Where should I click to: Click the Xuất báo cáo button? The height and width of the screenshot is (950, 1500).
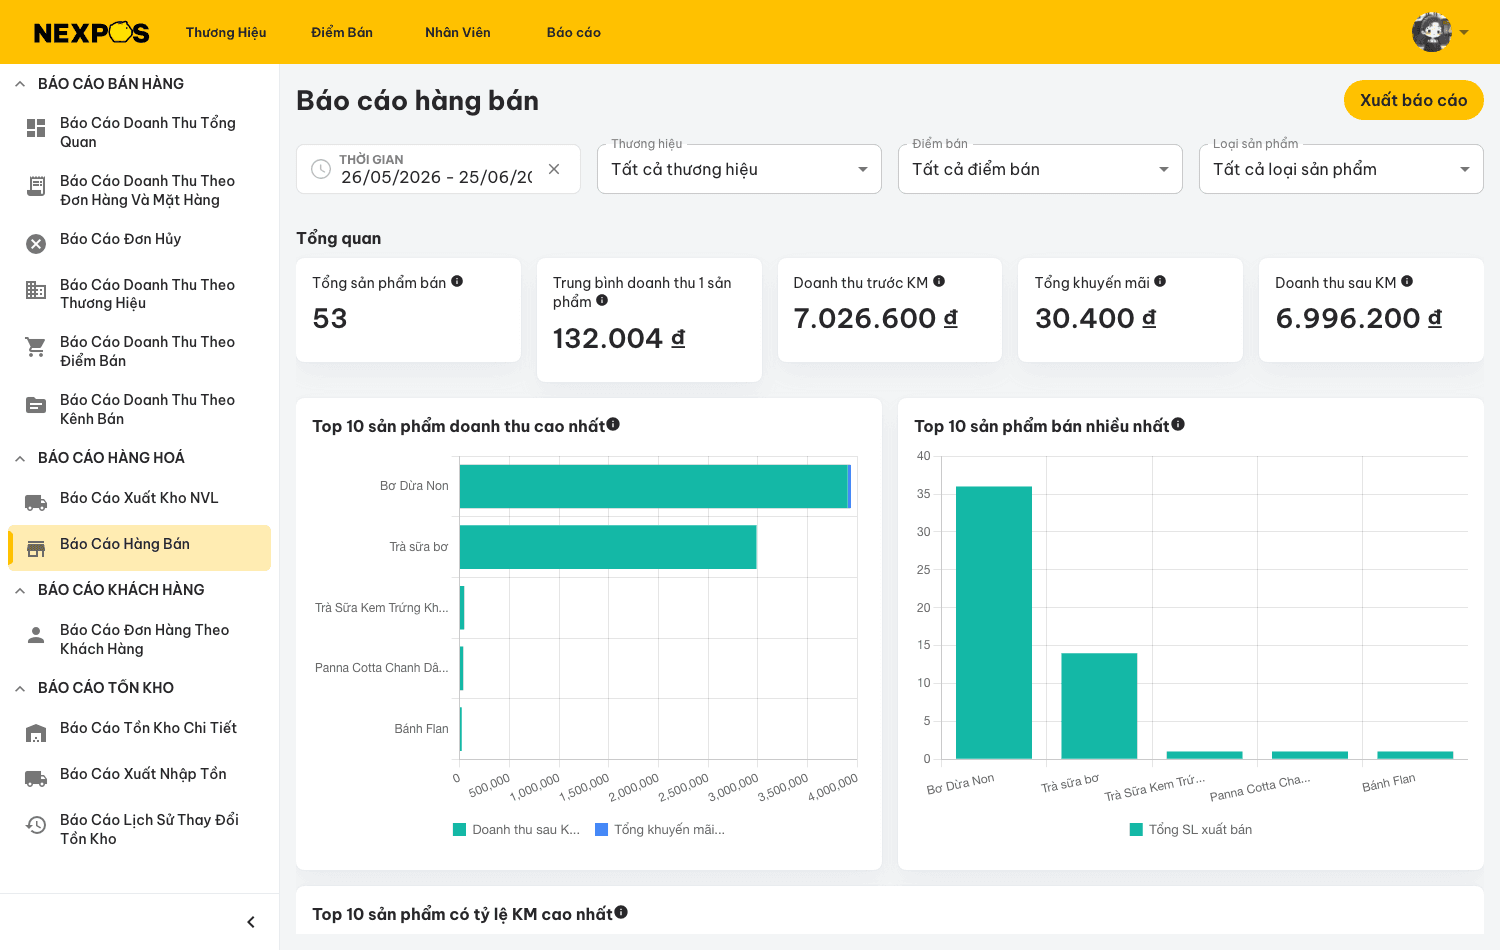point(1413,100)
